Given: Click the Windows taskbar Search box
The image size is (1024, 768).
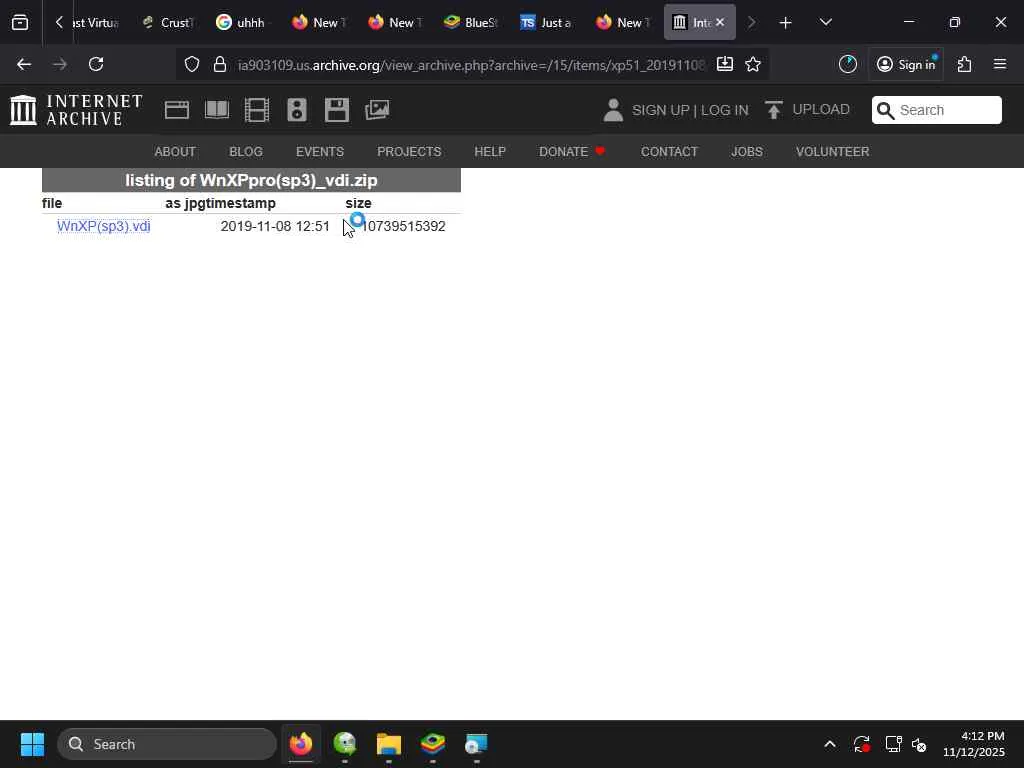Looking at the screenshot, I should pos(167,744).
